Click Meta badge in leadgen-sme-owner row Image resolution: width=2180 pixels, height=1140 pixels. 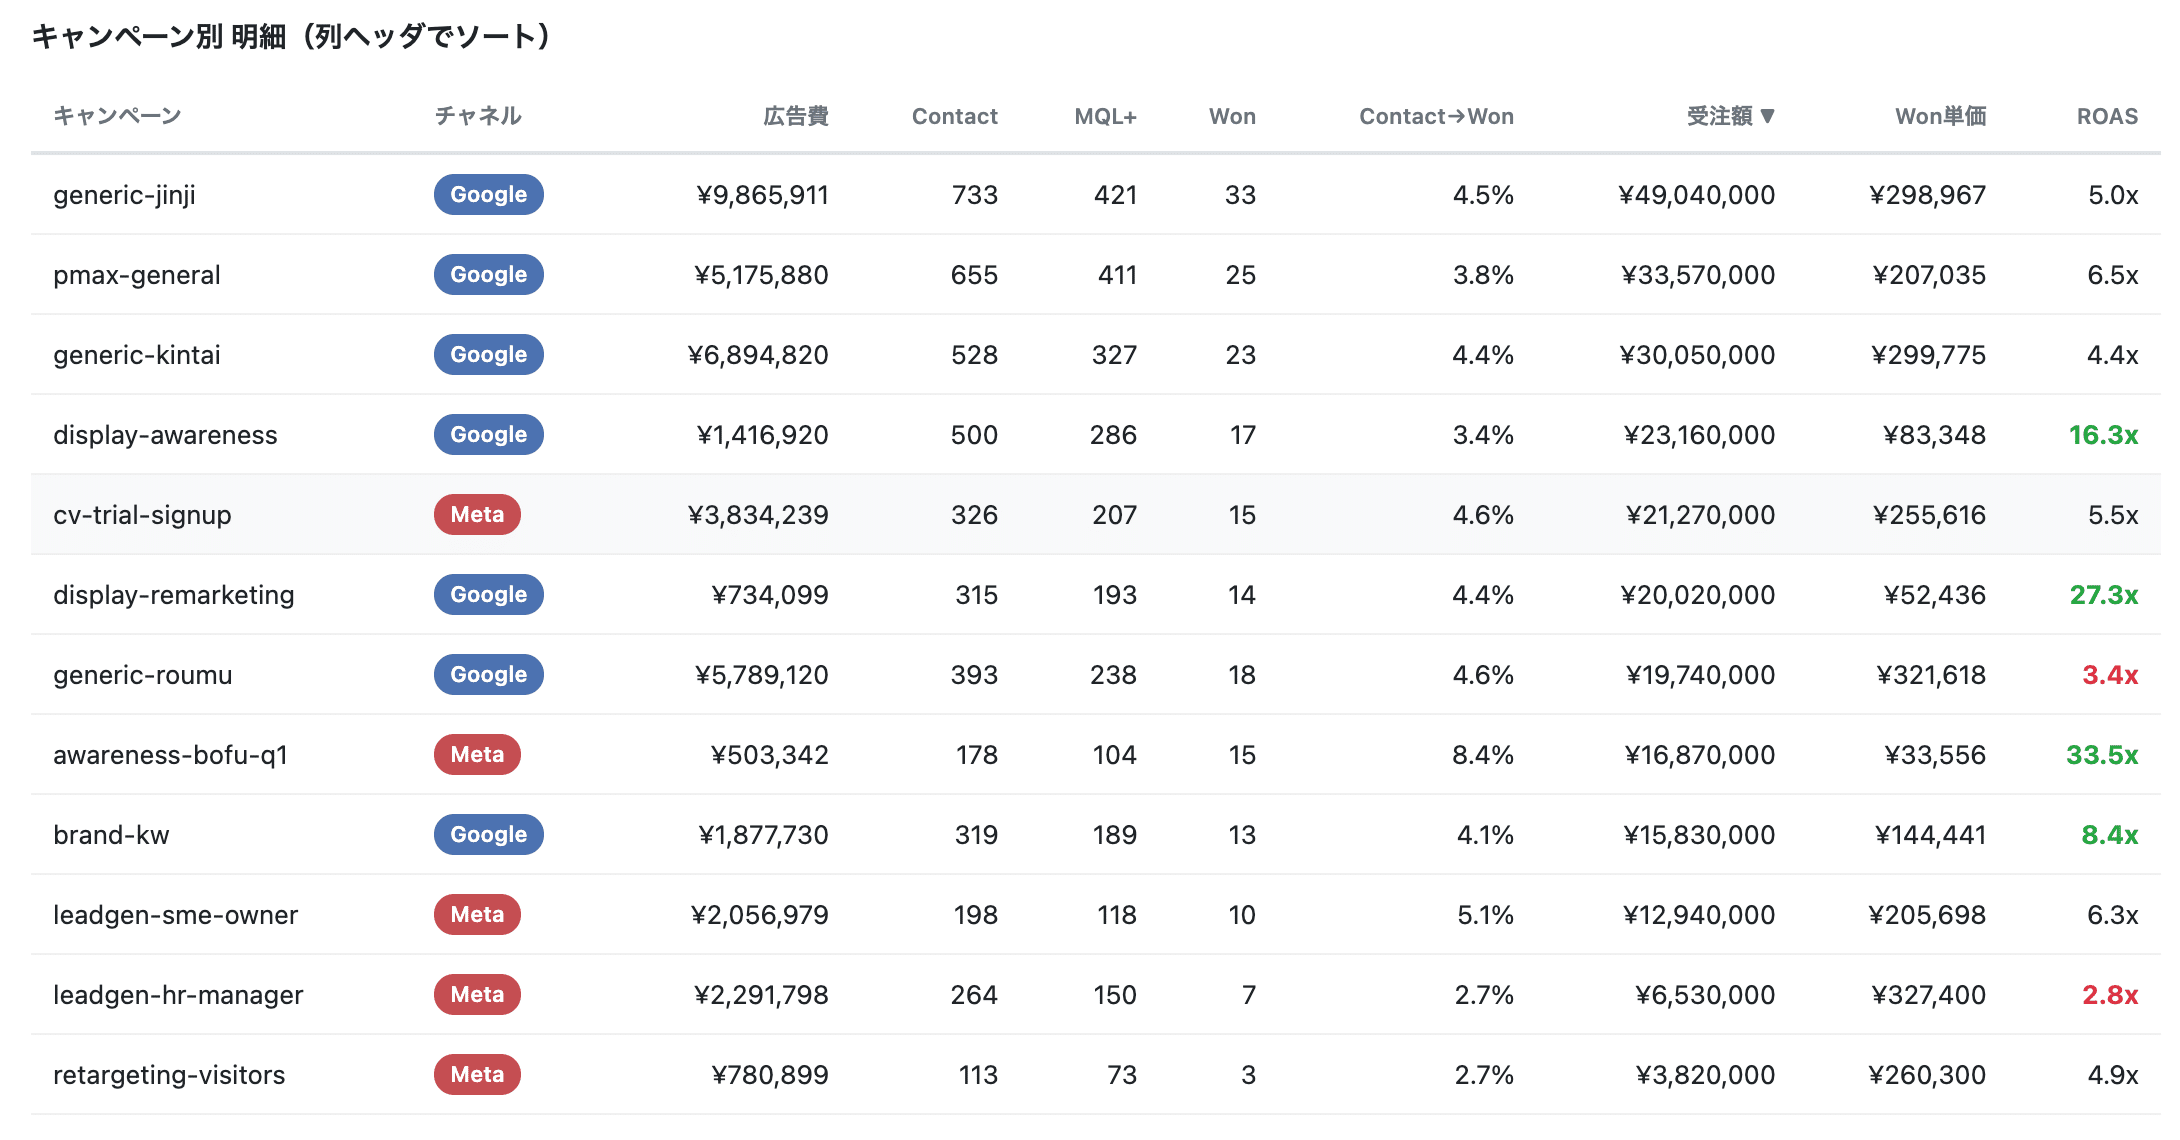pyautogui.click(x=477, y=915)
